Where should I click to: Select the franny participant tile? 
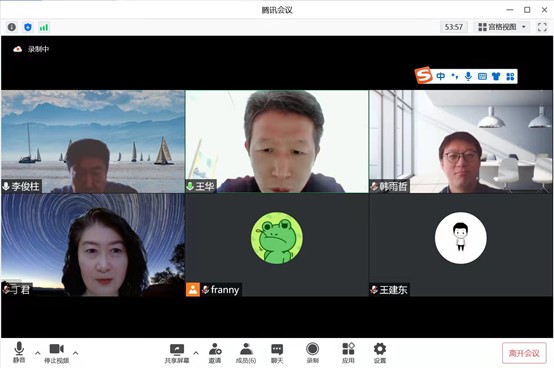pyautogui.click(x=277, y=245)
